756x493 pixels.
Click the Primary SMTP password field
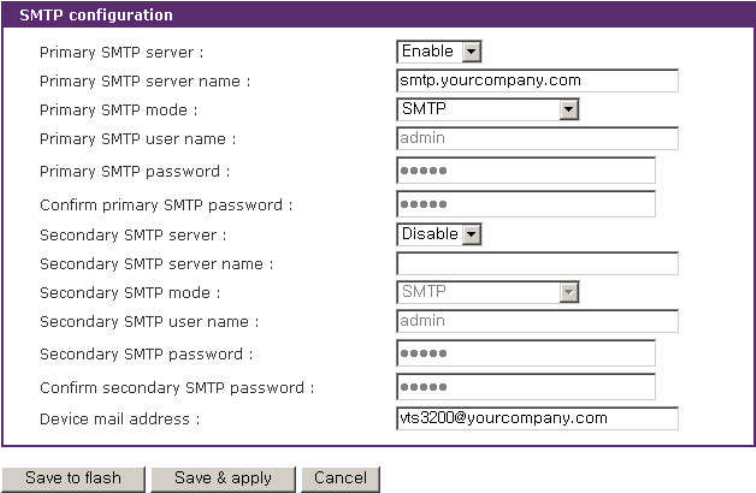click(x=526, y=171)
